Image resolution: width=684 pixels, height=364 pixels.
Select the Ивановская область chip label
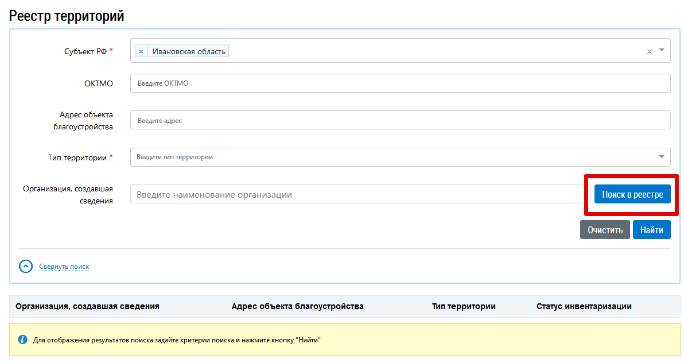[x=188, y=52]
